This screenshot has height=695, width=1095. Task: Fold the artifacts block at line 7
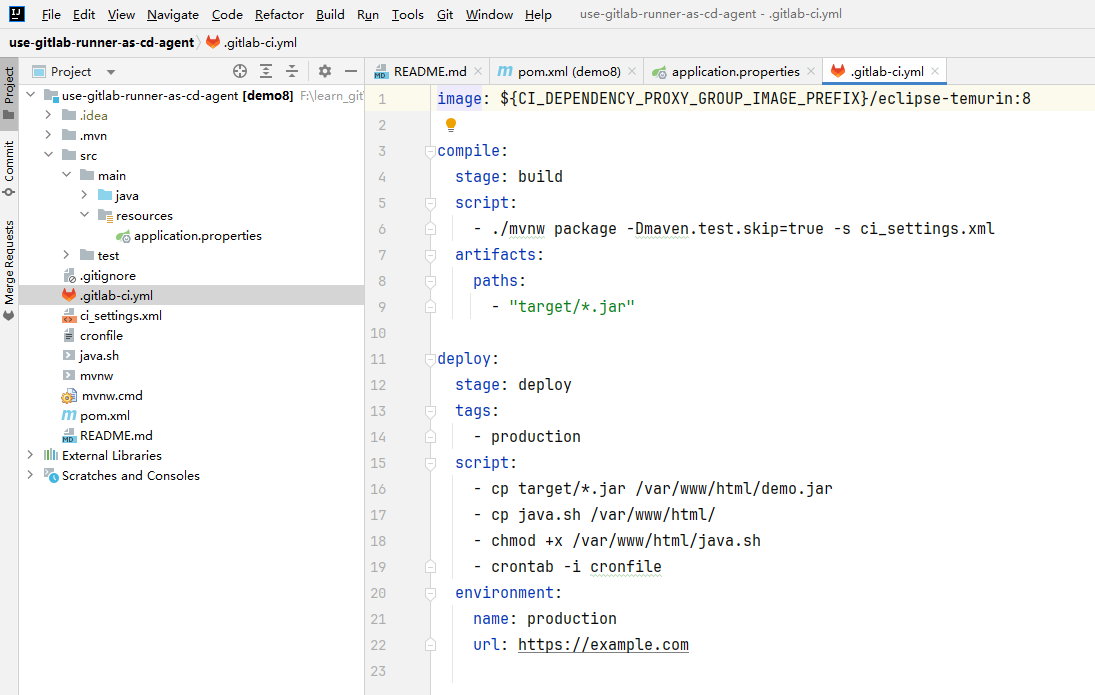point(430,255)
